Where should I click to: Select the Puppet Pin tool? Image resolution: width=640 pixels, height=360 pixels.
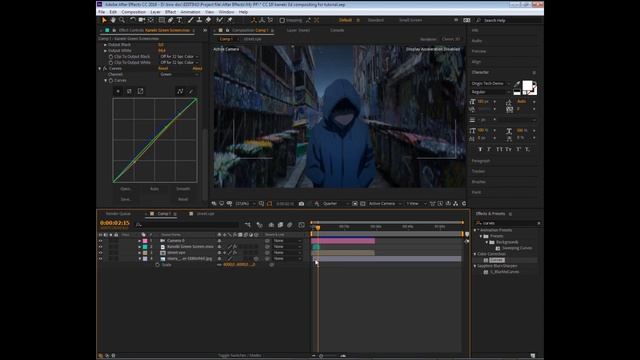pyautogui.click(x=230, y=20)
